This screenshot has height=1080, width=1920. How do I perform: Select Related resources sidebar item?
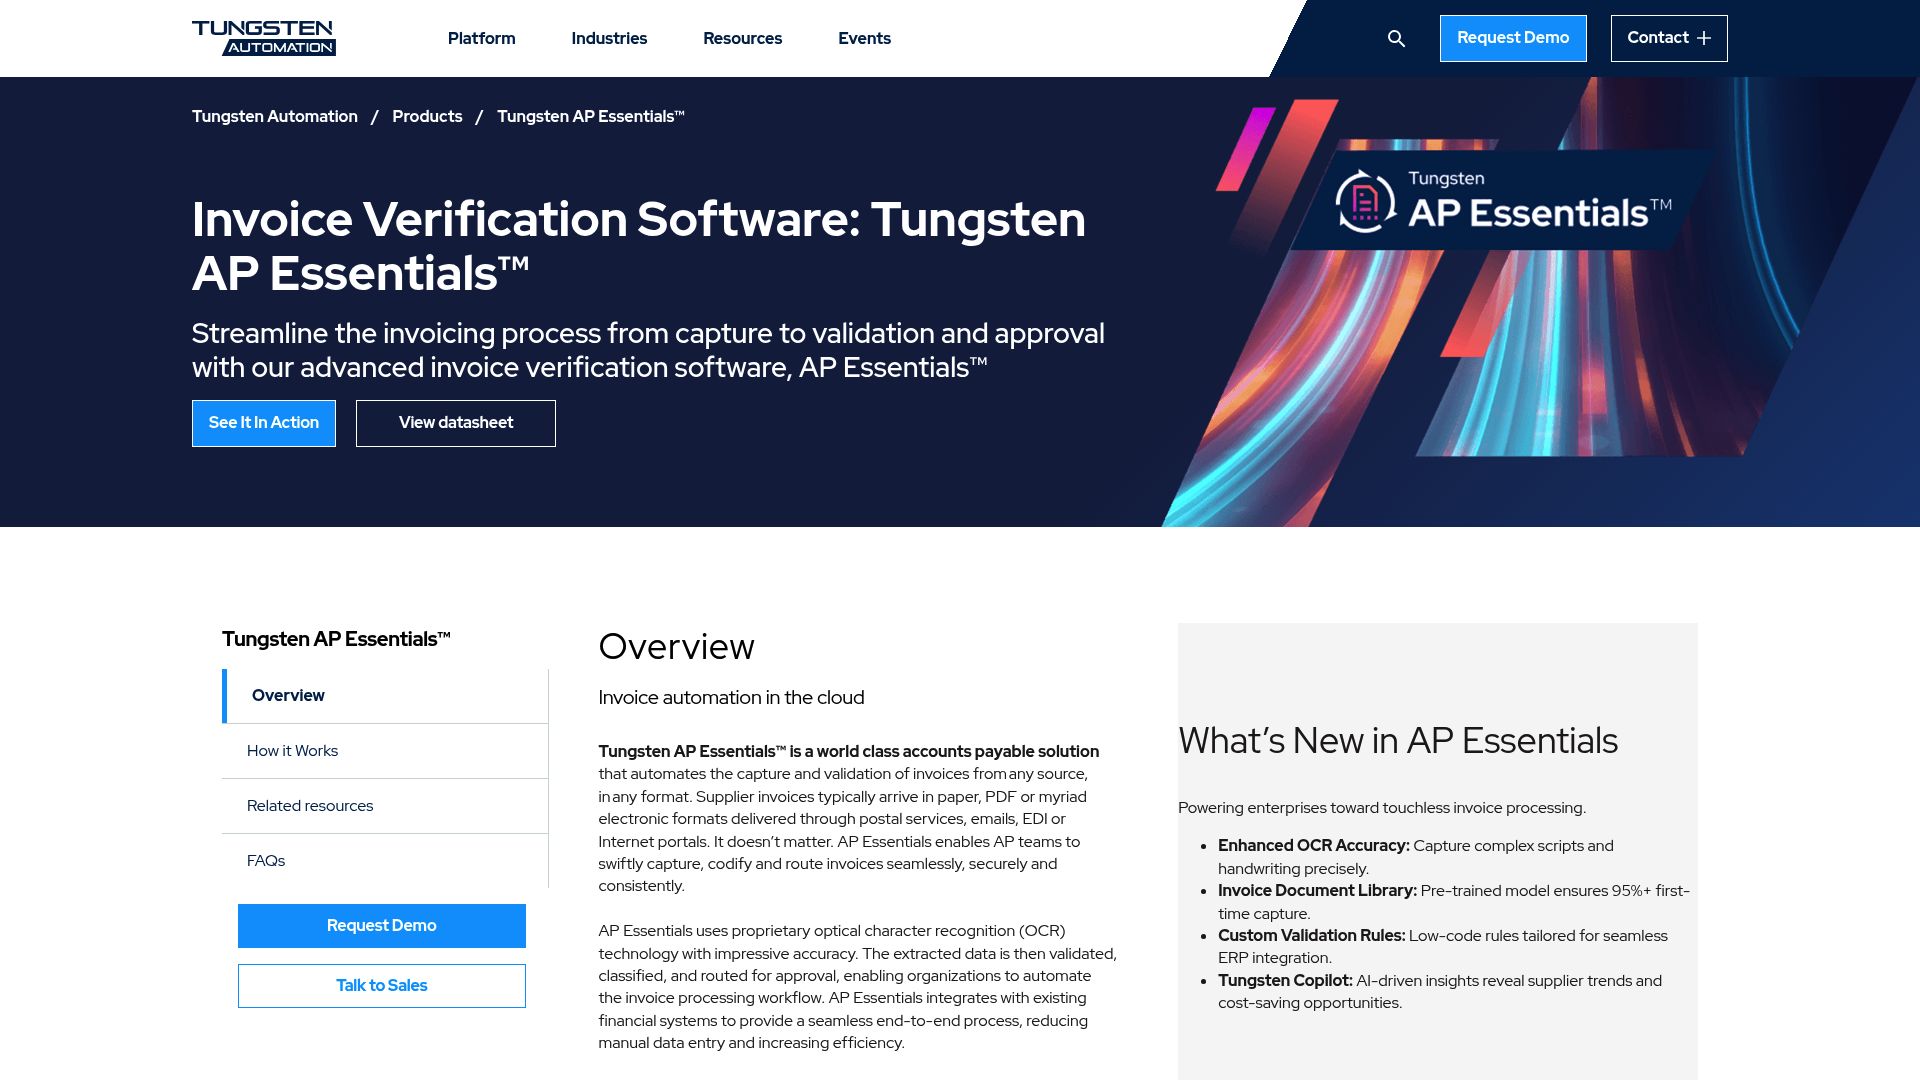385,806
